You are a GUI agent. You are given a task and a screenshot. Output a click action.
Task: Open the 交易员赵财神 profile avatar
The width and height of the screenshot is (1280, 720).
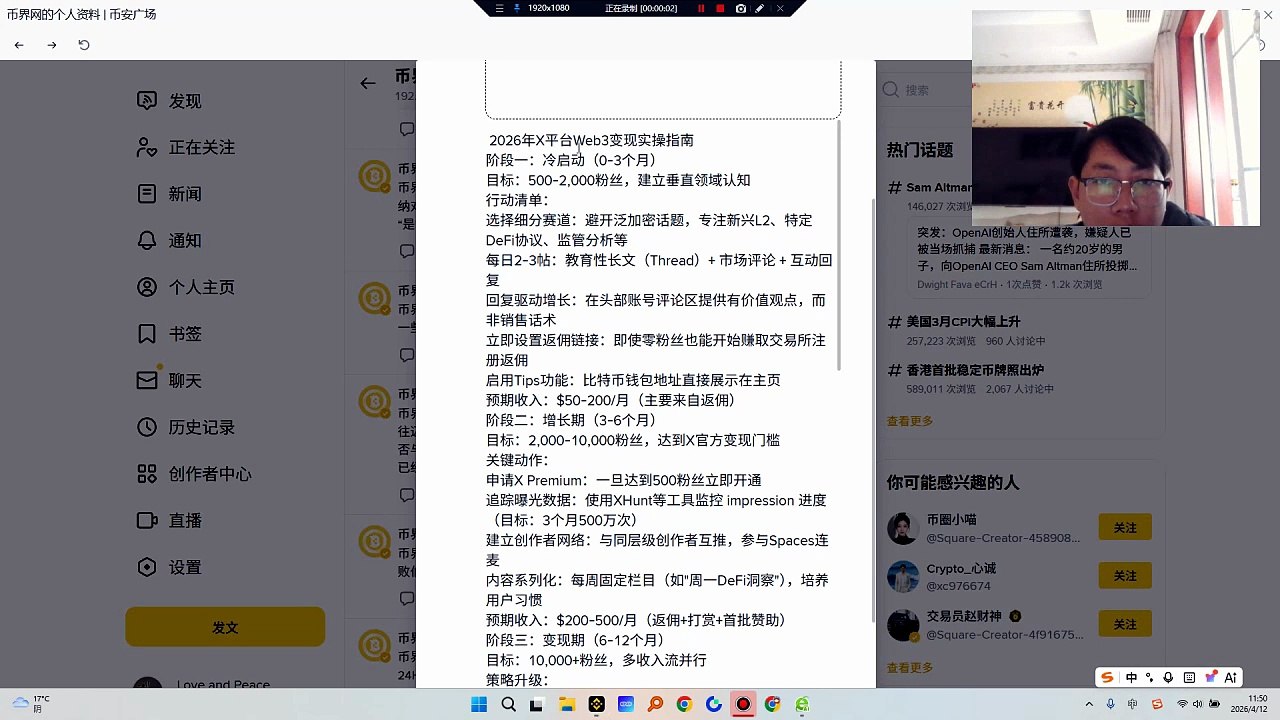tap(903, 625)
